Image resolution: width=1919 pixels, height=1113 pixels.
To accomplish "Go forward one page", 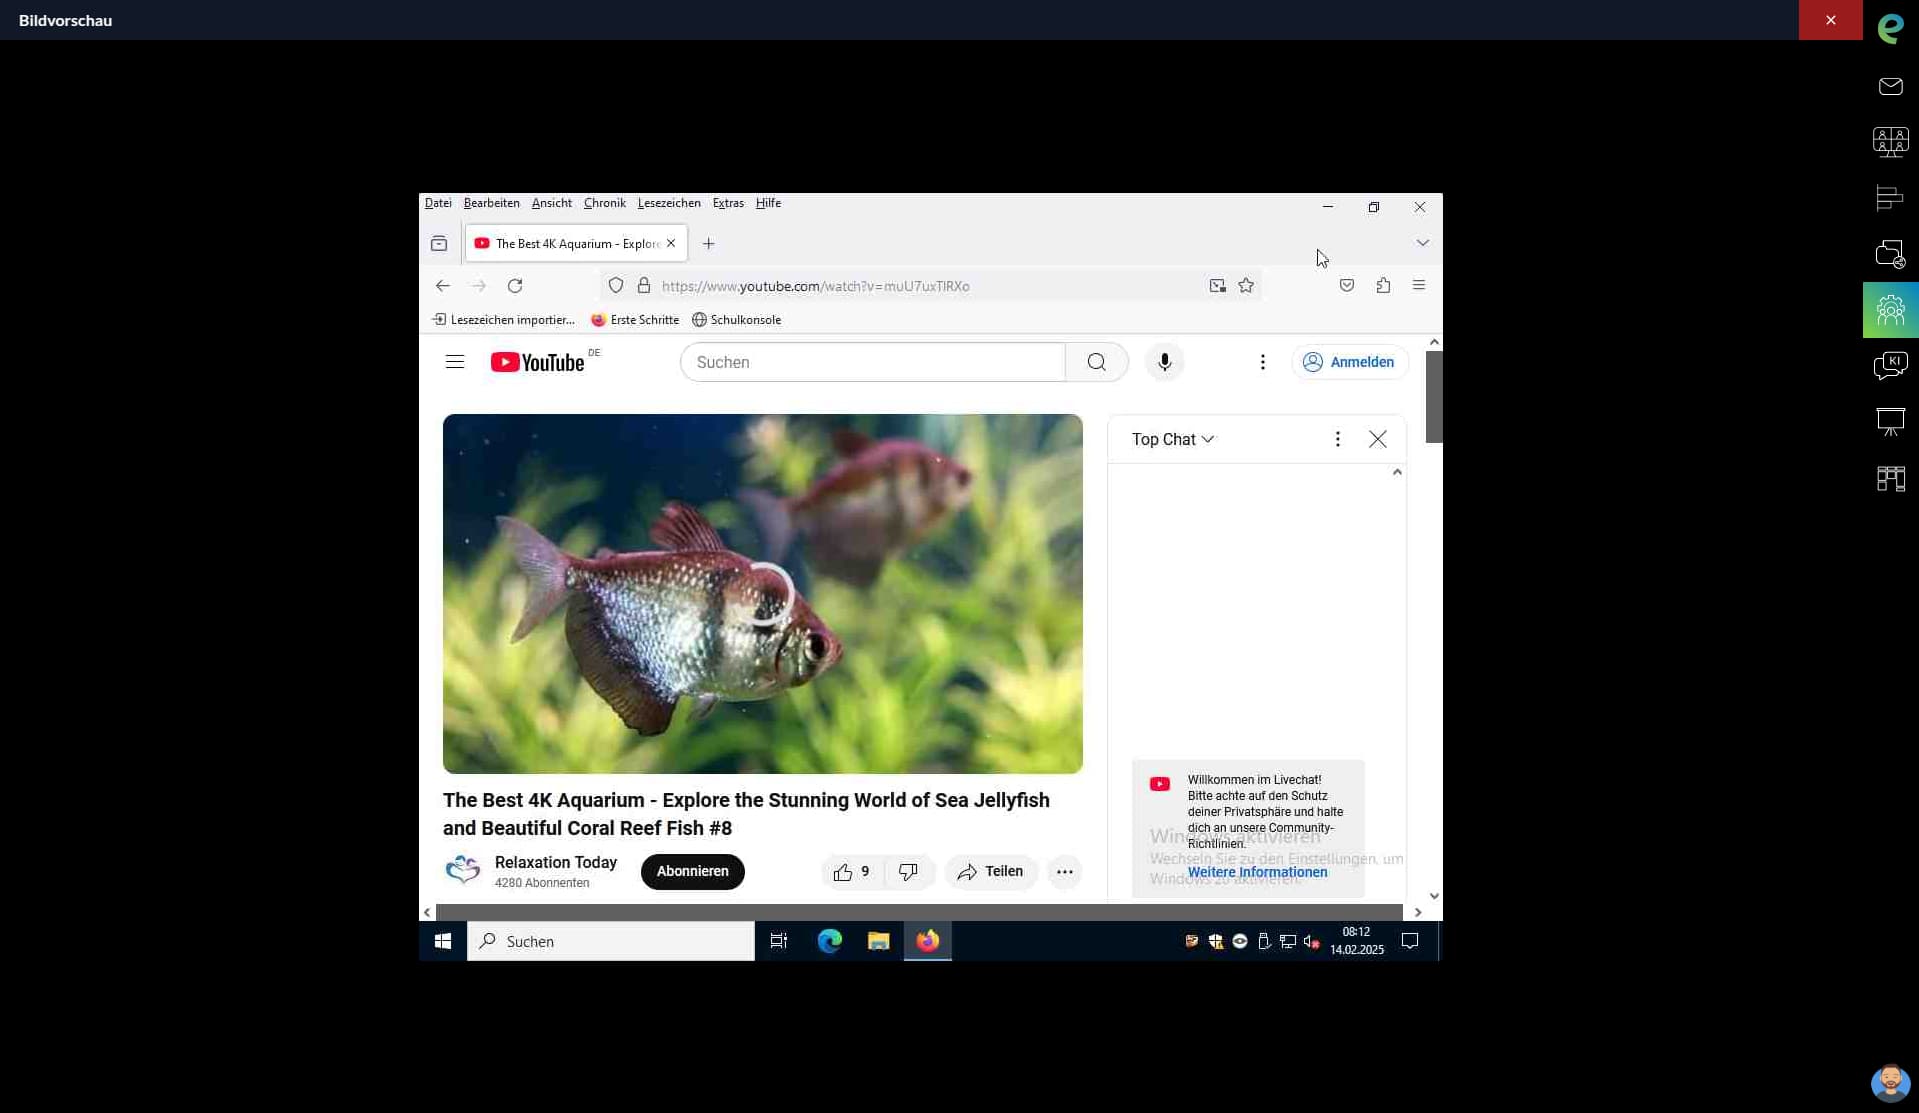I will [x=479, y=286].
